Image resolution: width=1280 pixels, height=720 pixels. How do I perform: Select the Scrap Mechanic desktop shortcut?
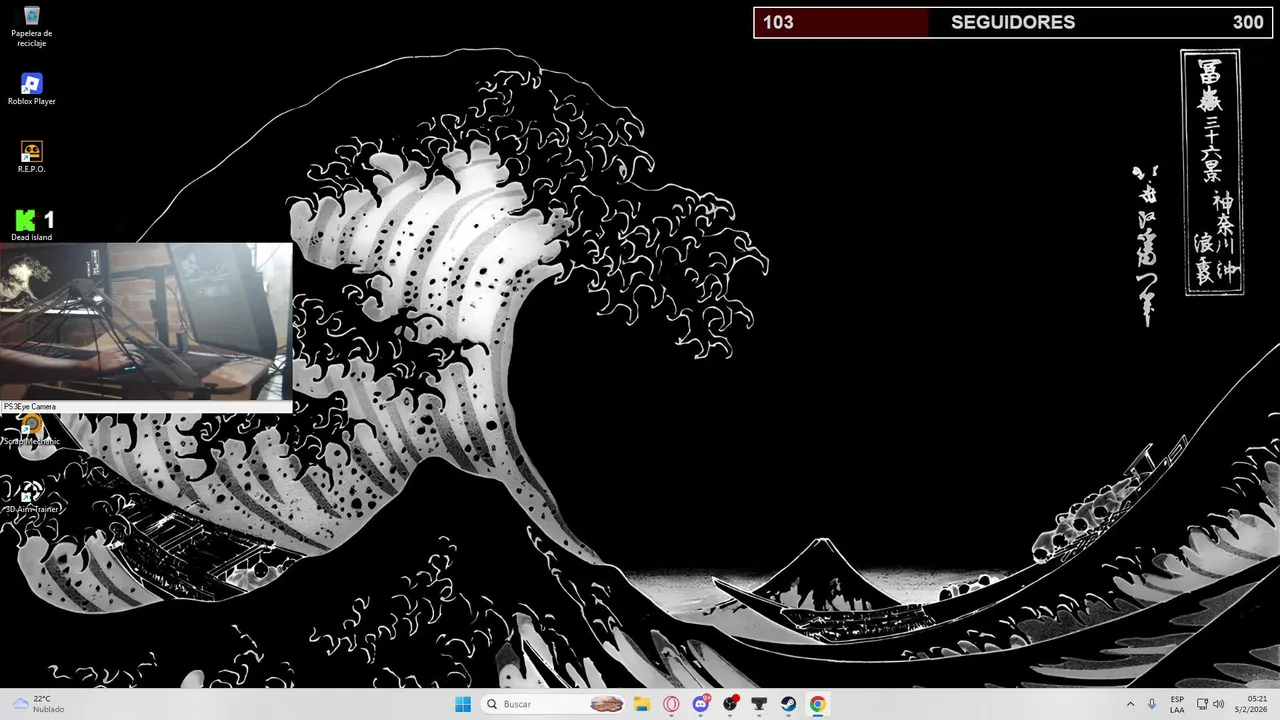pos(31,429)
